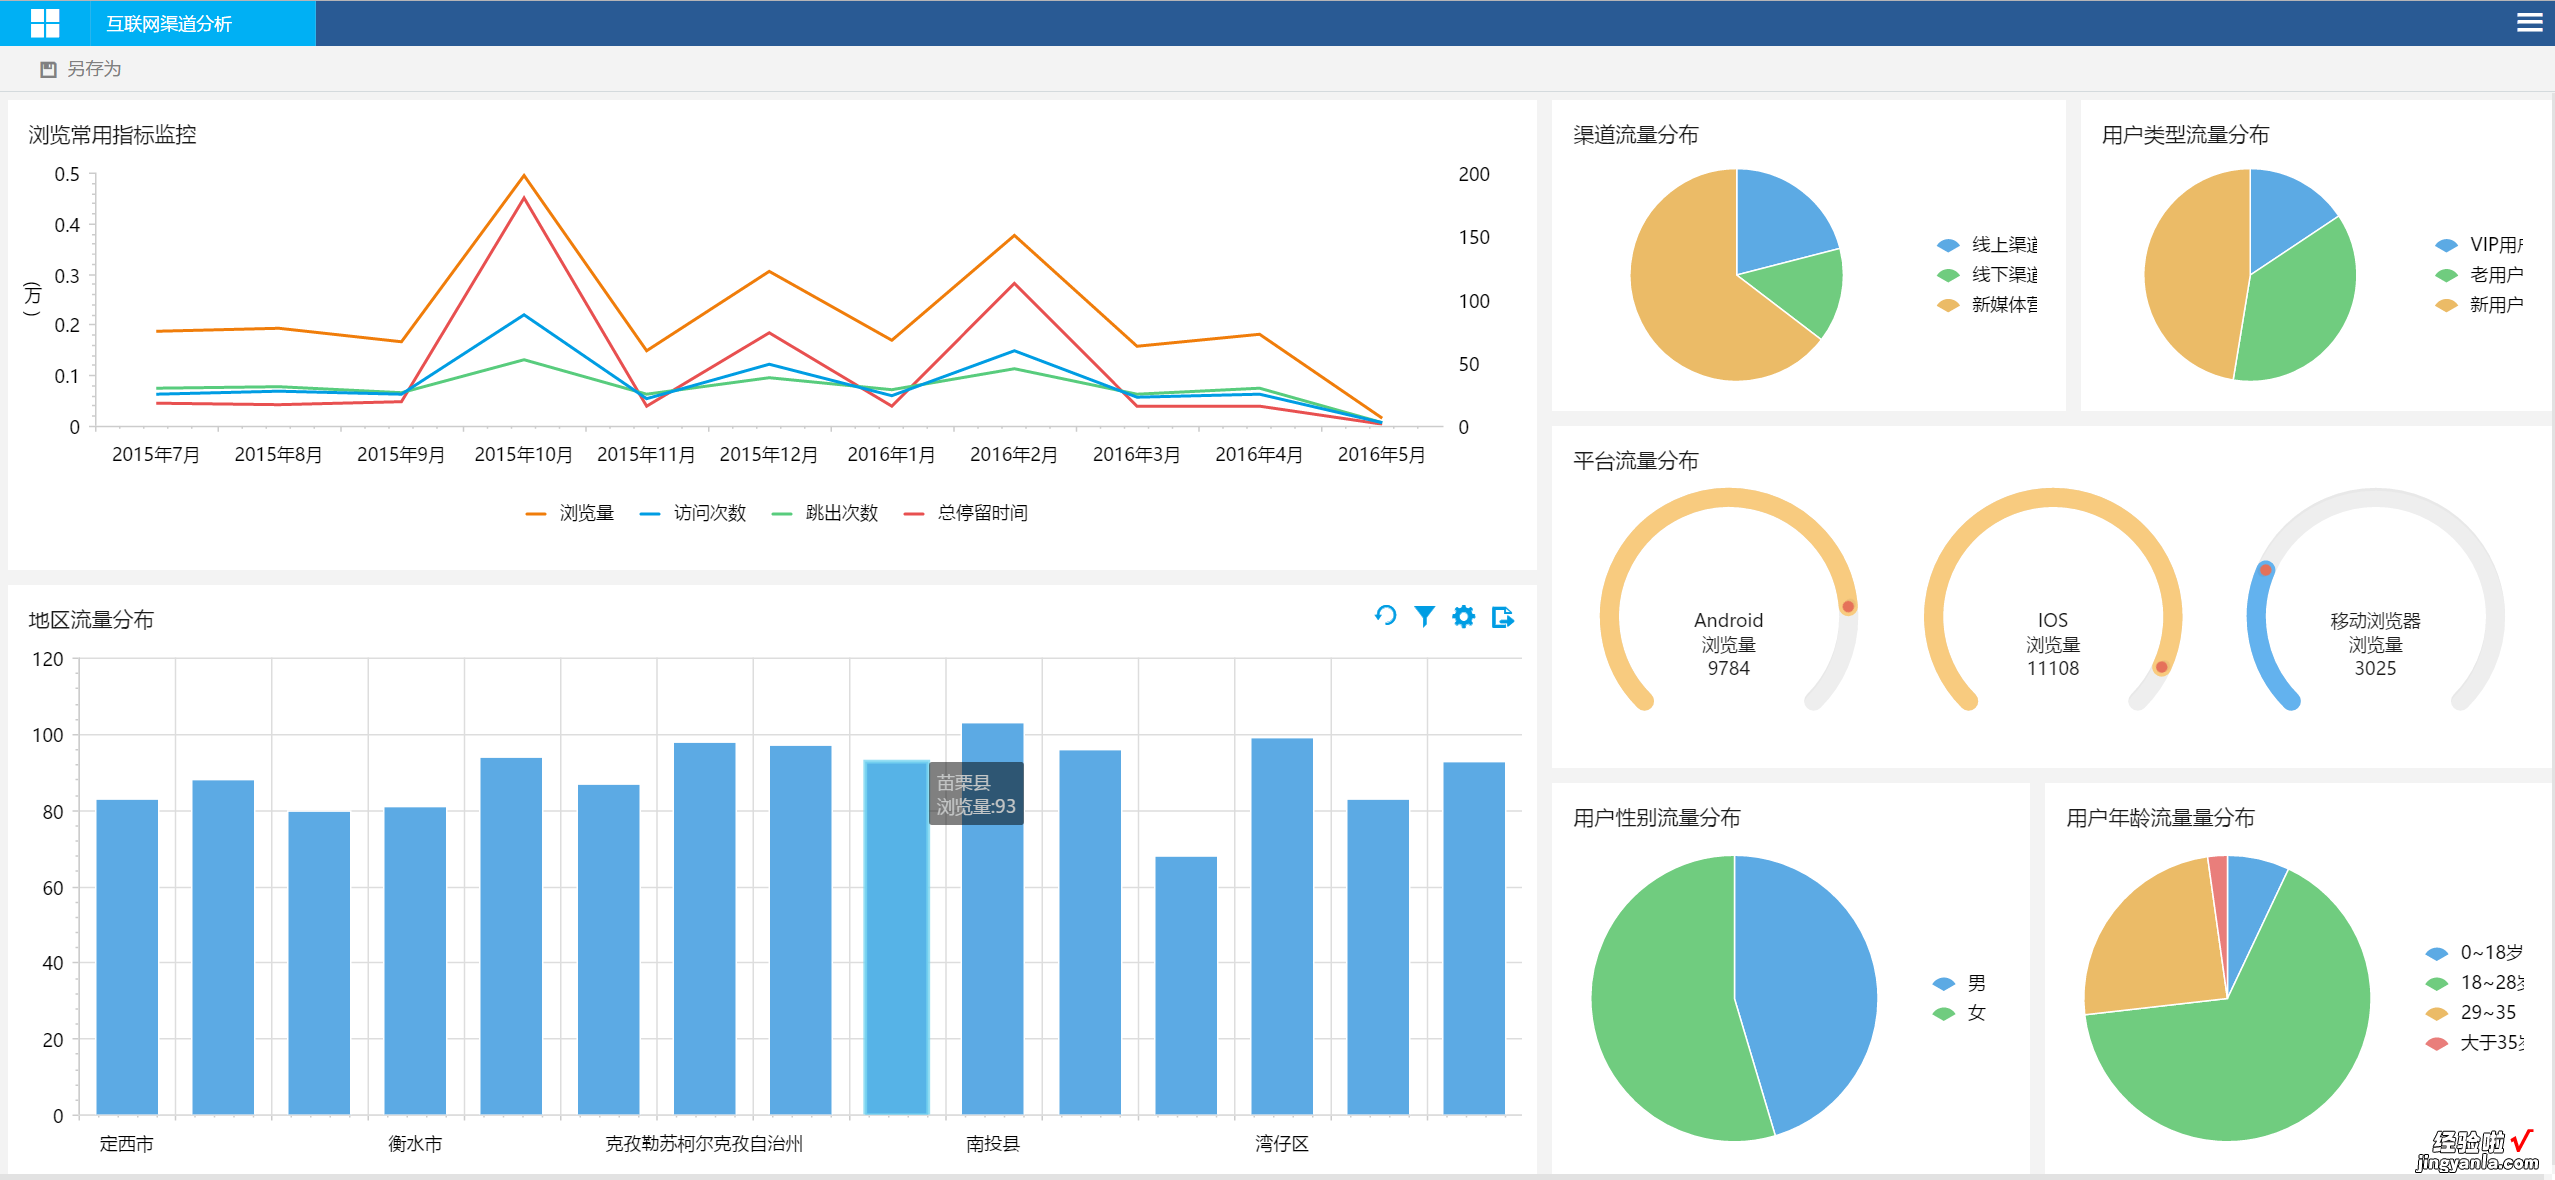Viewport: 2555px width, 1180px height.
Task: Click the 2015年7月 x-axis label
Action: 156,455
